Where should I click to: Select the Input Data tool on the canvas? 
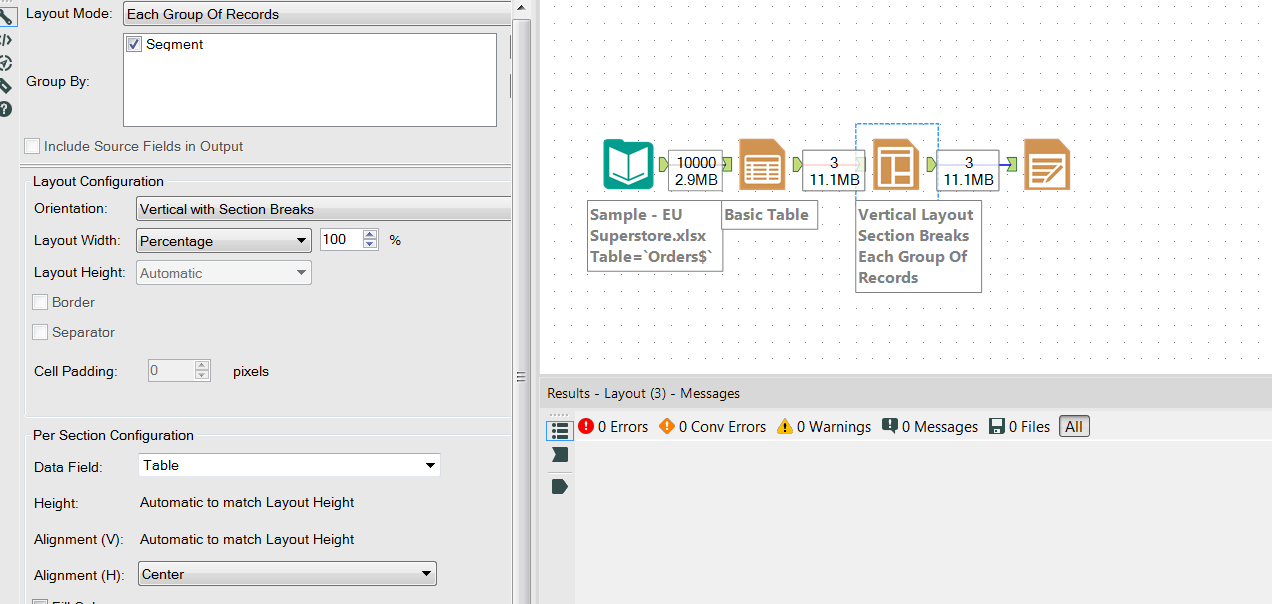628,163
